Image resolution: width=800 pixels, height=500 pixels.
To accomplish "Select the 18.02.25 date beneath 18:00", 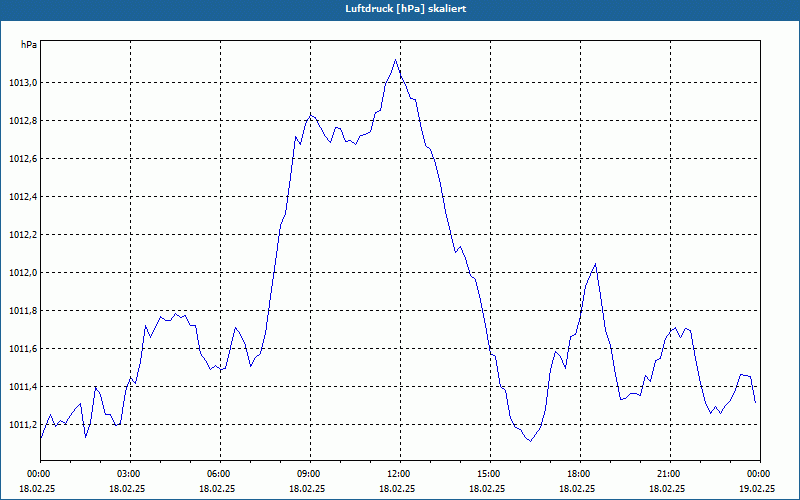I will (x=577, y=488).
